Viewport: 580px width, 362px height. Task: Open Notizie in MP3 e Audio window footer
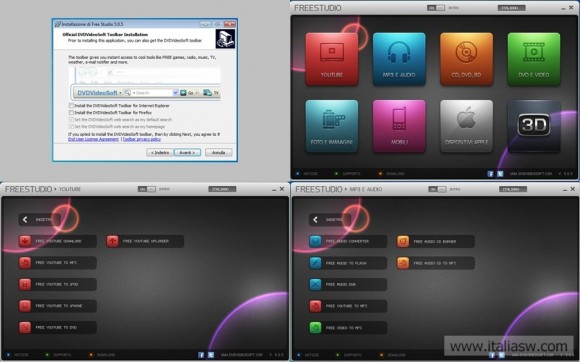(307, 355)
